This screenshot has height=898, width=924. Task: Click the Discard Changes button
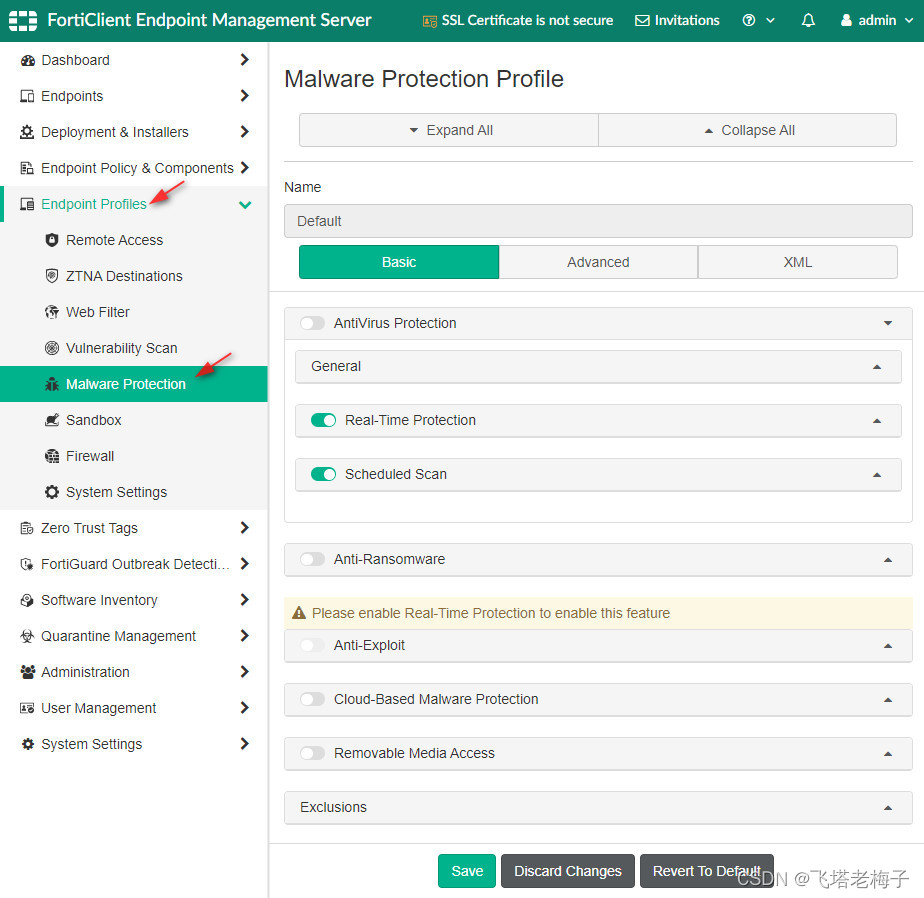[567, 871]
